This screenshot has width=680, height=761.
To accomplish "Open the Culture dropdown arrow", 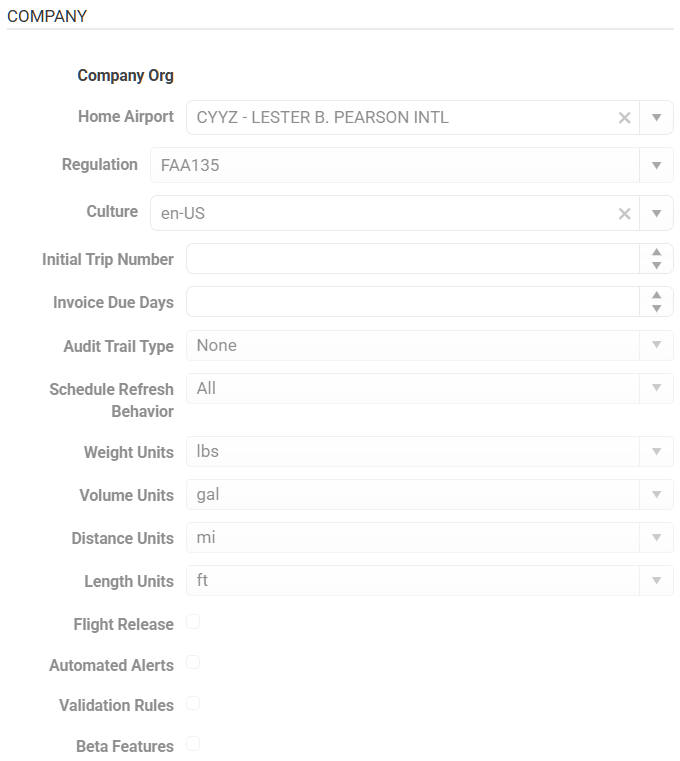I will coord(656,213).
